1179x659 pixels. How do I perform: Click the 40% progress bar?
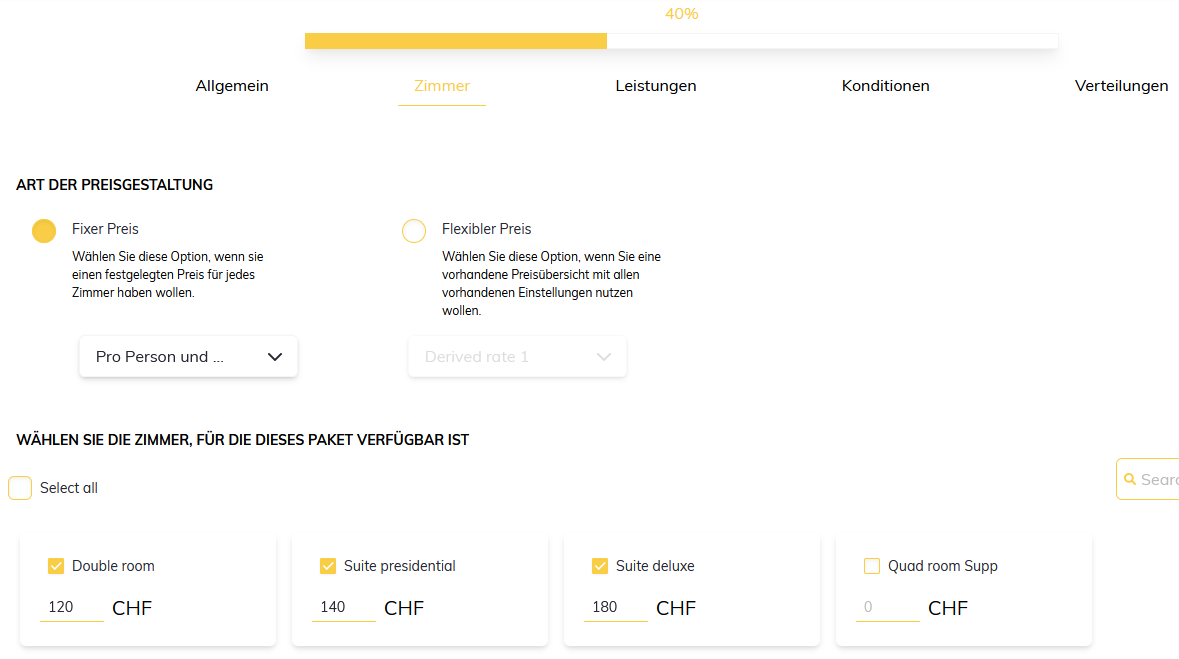[681, 41]
